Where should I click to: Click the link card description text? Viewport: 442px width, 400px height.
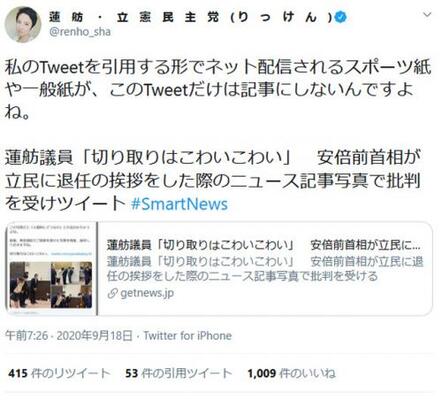265,269
